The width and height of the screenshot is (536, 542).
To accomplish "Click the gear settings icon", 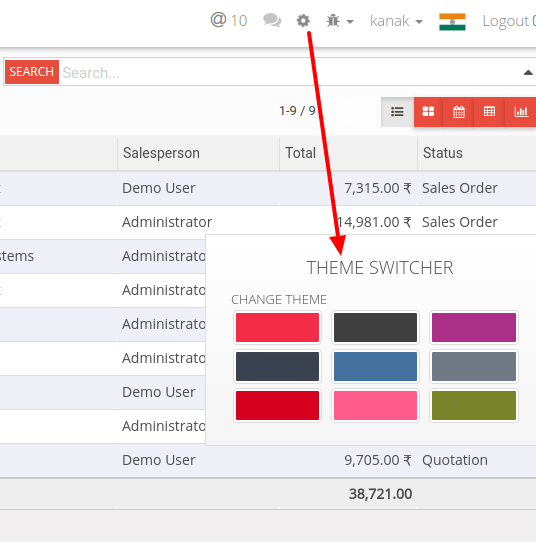I will [x=303, y=21].
